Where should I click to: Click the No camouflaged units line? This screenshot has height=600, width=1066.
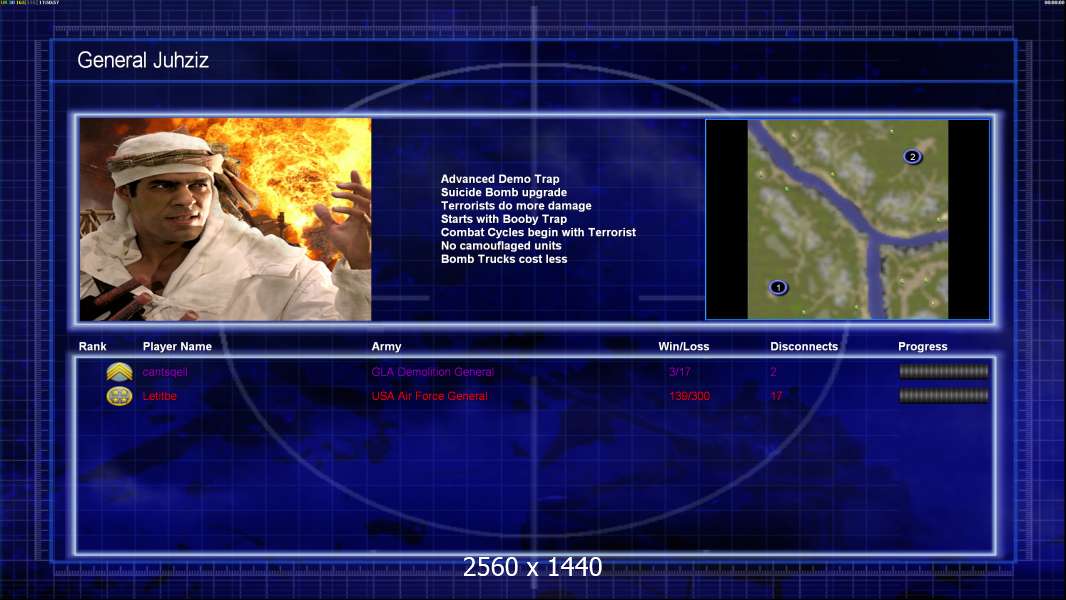pos(501,245)
